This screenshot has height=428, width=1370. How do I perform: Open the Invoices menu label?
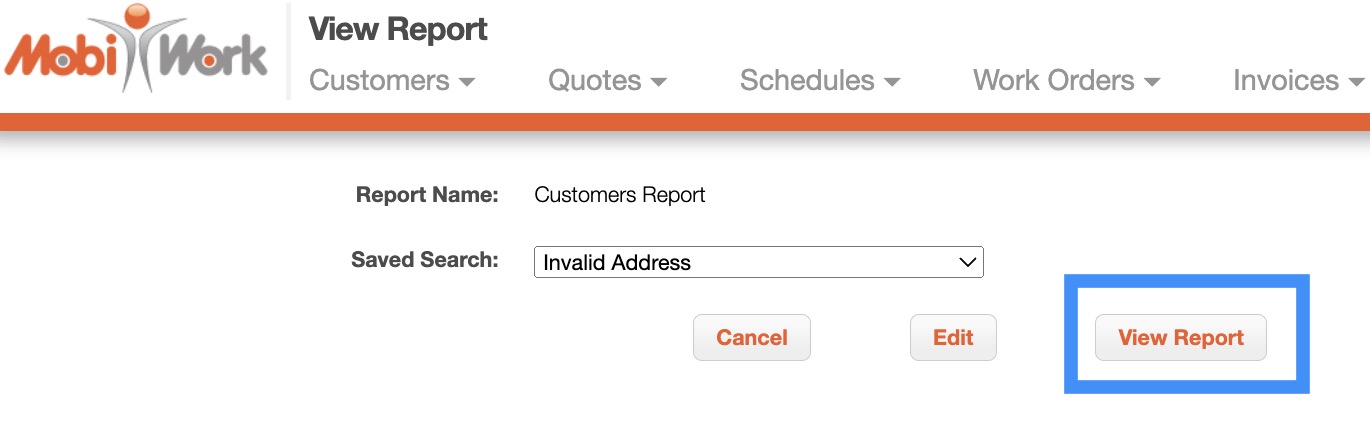pos(1285,81)
